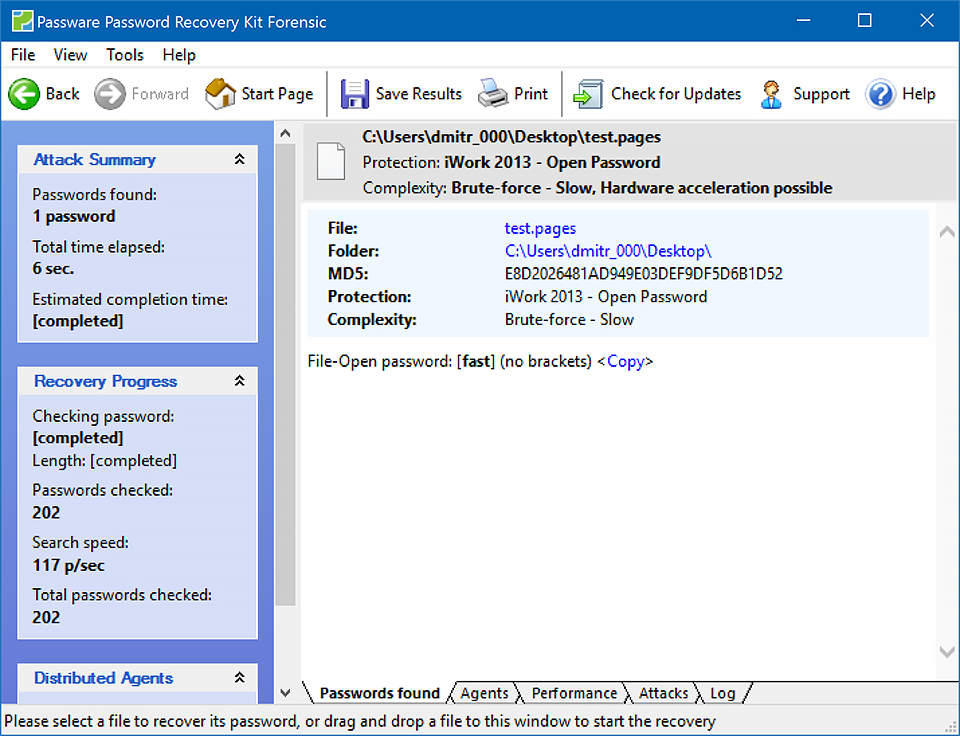Screen dimensions: 960x736
Task: Collapse the Recovery Progress panel
Action: pyautogui.click(x=239, y=381)
